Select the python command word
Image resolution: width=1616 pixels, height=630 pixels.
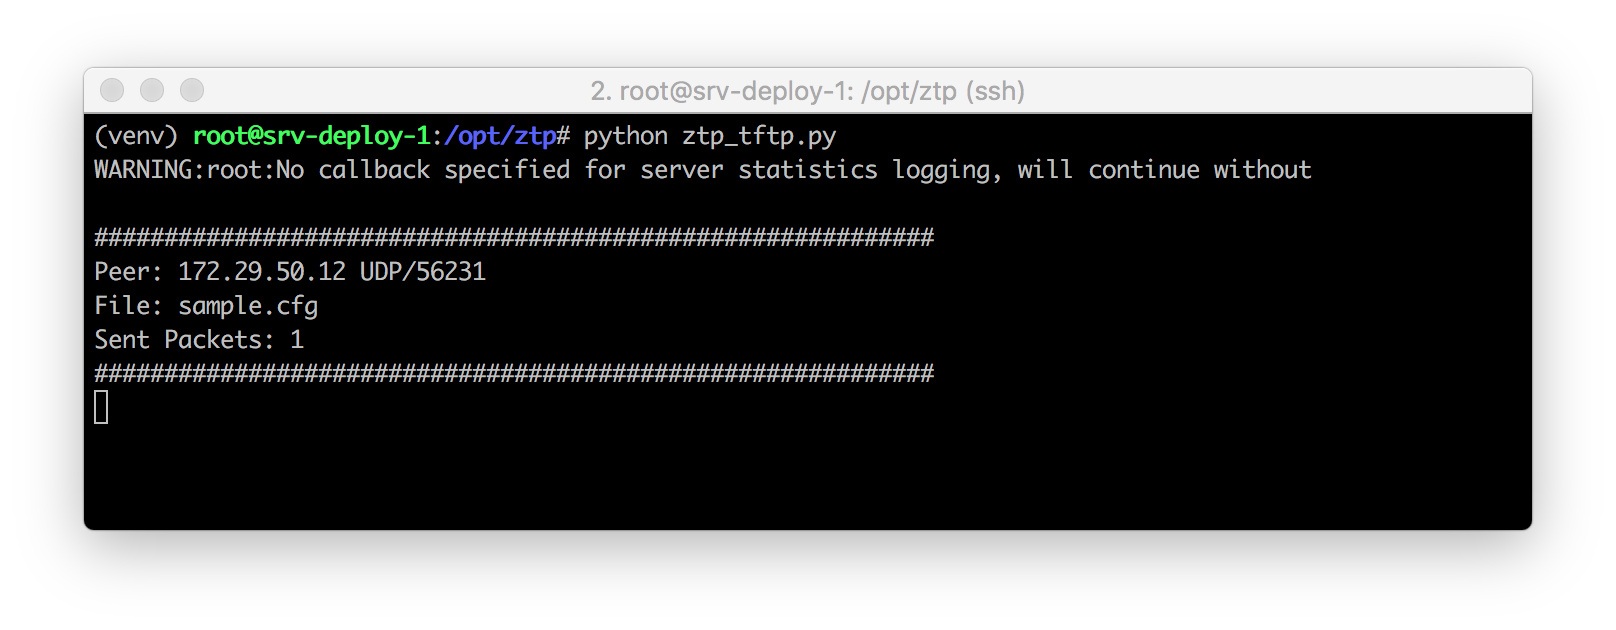pos(625,136)
